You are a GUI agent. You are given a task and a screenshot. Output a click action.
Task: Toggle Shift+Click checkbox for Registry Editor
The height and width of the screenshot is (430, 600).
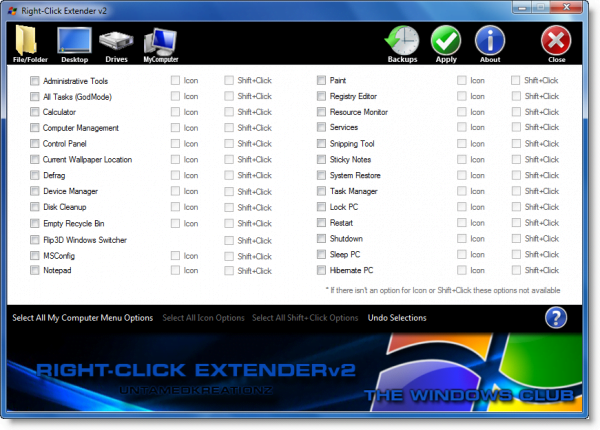tap(516, 96)
